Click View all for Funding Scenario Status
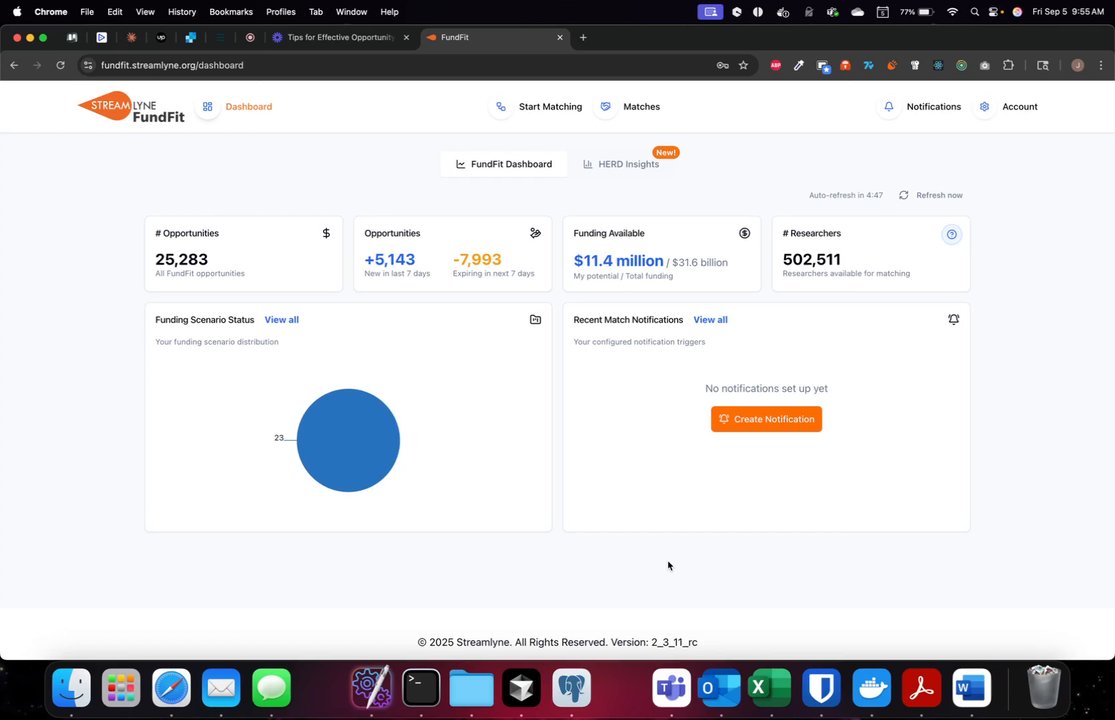Image resolution: width=1115 pixels, height=720 pixels. [x=282, y=320]
